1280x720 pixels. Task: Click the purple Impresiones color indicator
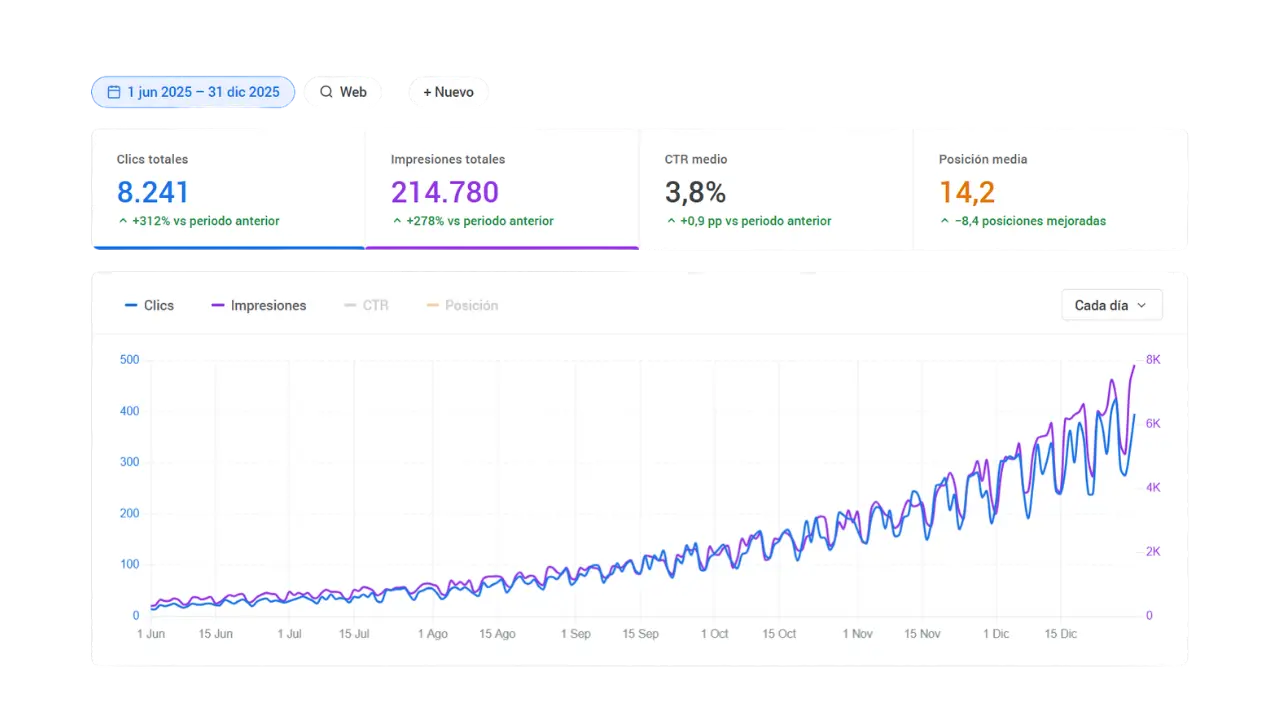click(218, 305)
